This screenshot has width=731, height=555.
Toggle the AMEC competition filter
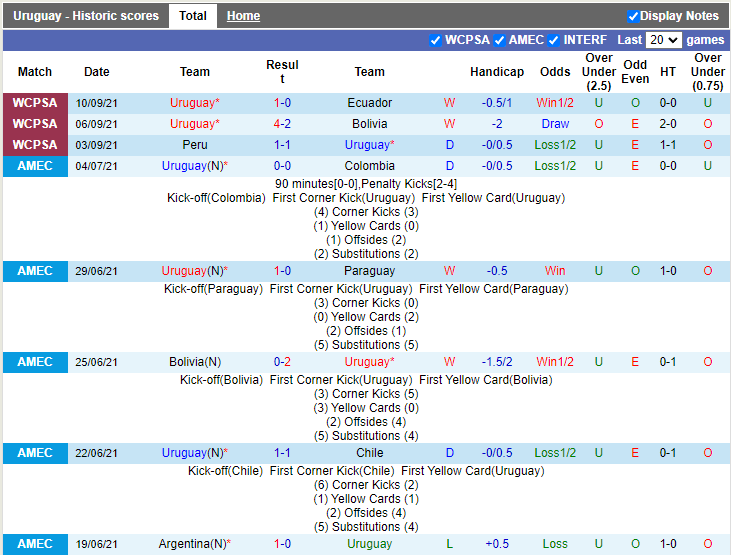tap(499, 40)
